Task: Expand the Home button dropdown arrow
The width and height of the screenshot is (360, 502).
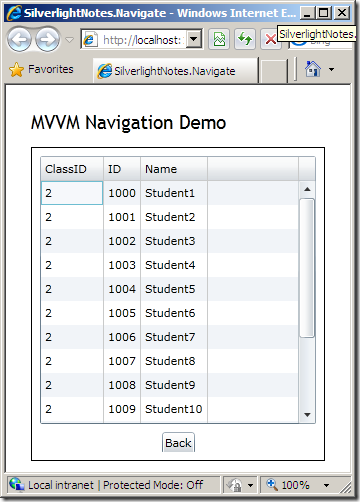Action: [x=331, y=70]
